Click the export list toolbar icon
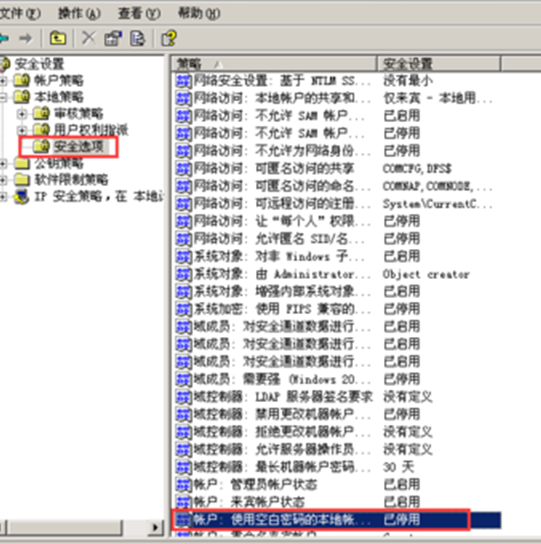541x544 pixels. coord(137,38)
